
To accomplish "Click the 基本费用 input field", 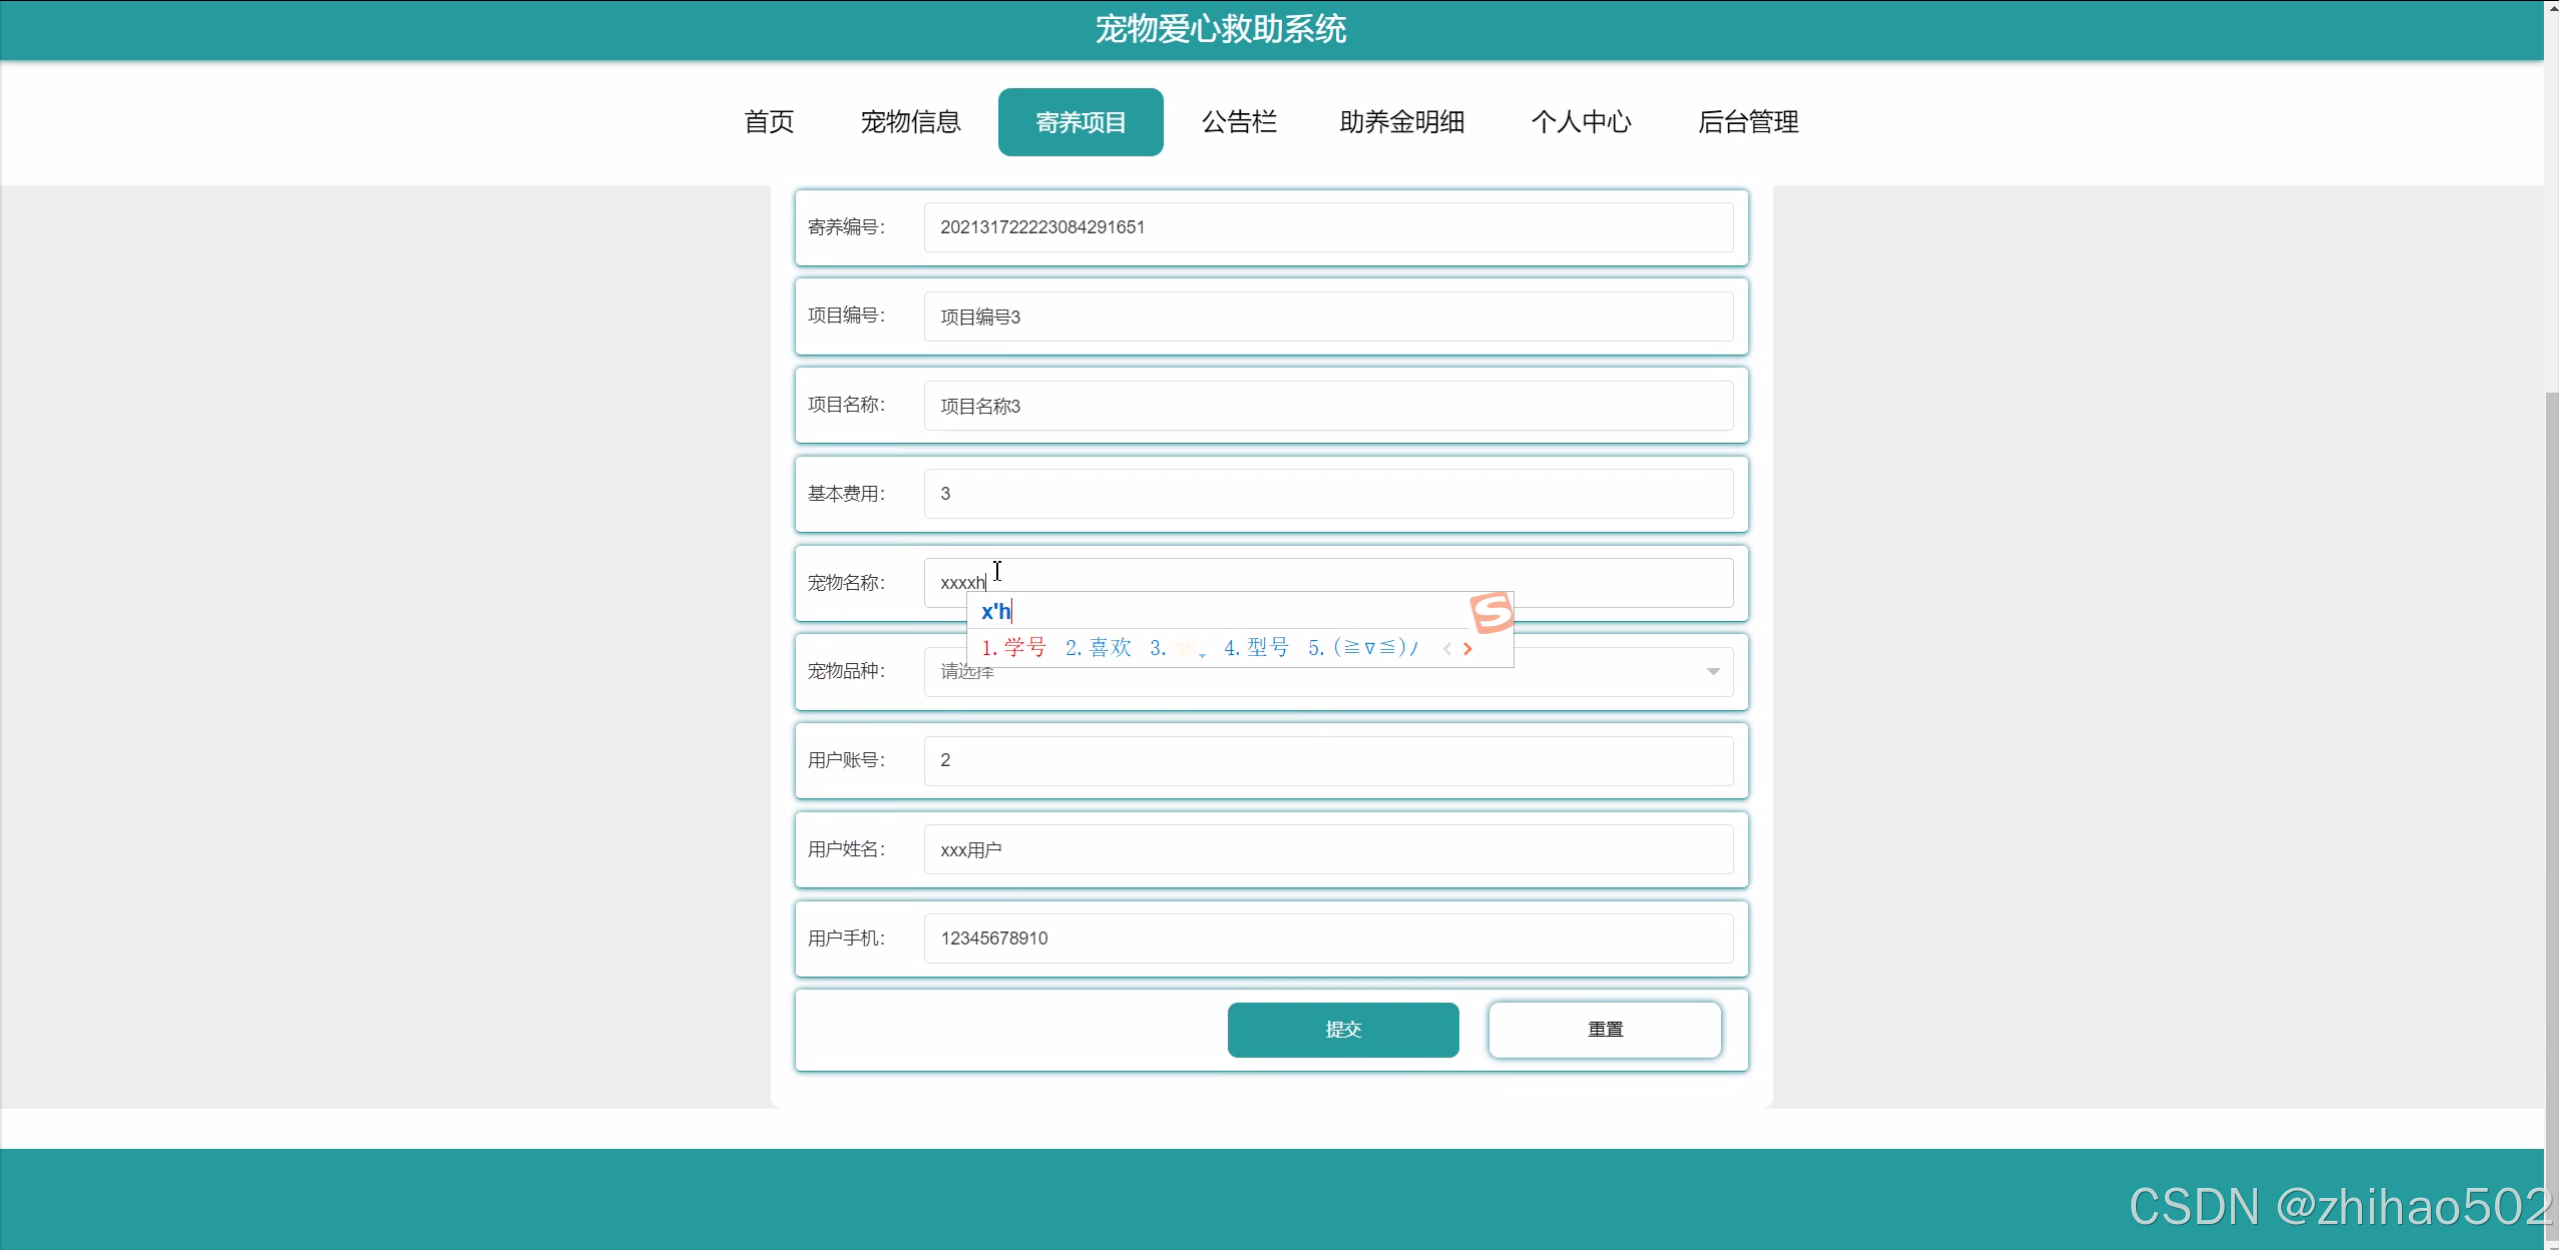I will pyautogui.click(x=1327, y=494).
